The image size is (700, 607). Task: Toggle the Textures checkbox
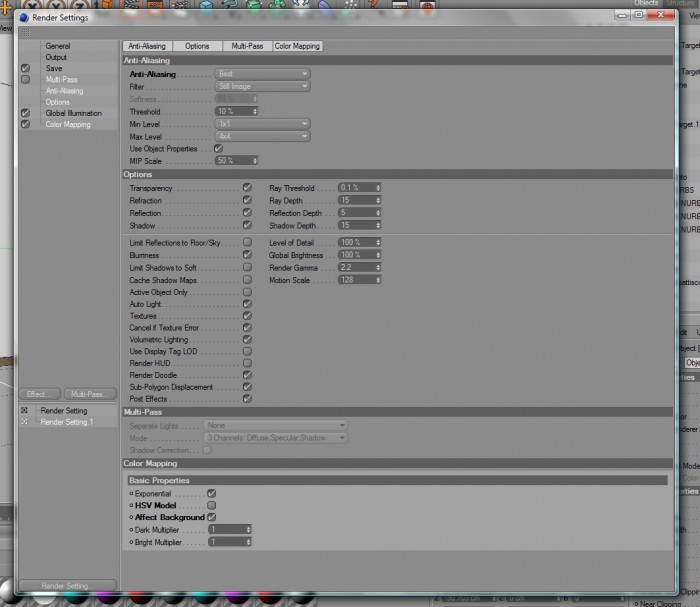[x=247, y=316]
